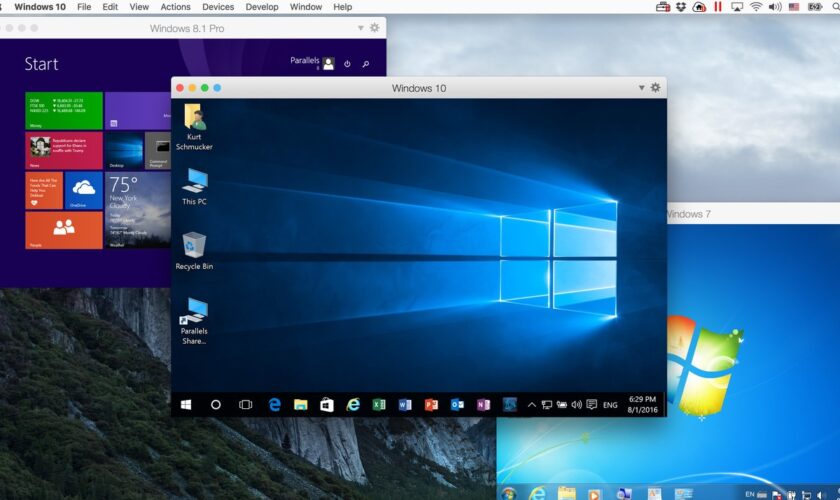Open Outlook from the Windows 10 taskbar
This screenshot has width=840, height=500.
(457, 405)
